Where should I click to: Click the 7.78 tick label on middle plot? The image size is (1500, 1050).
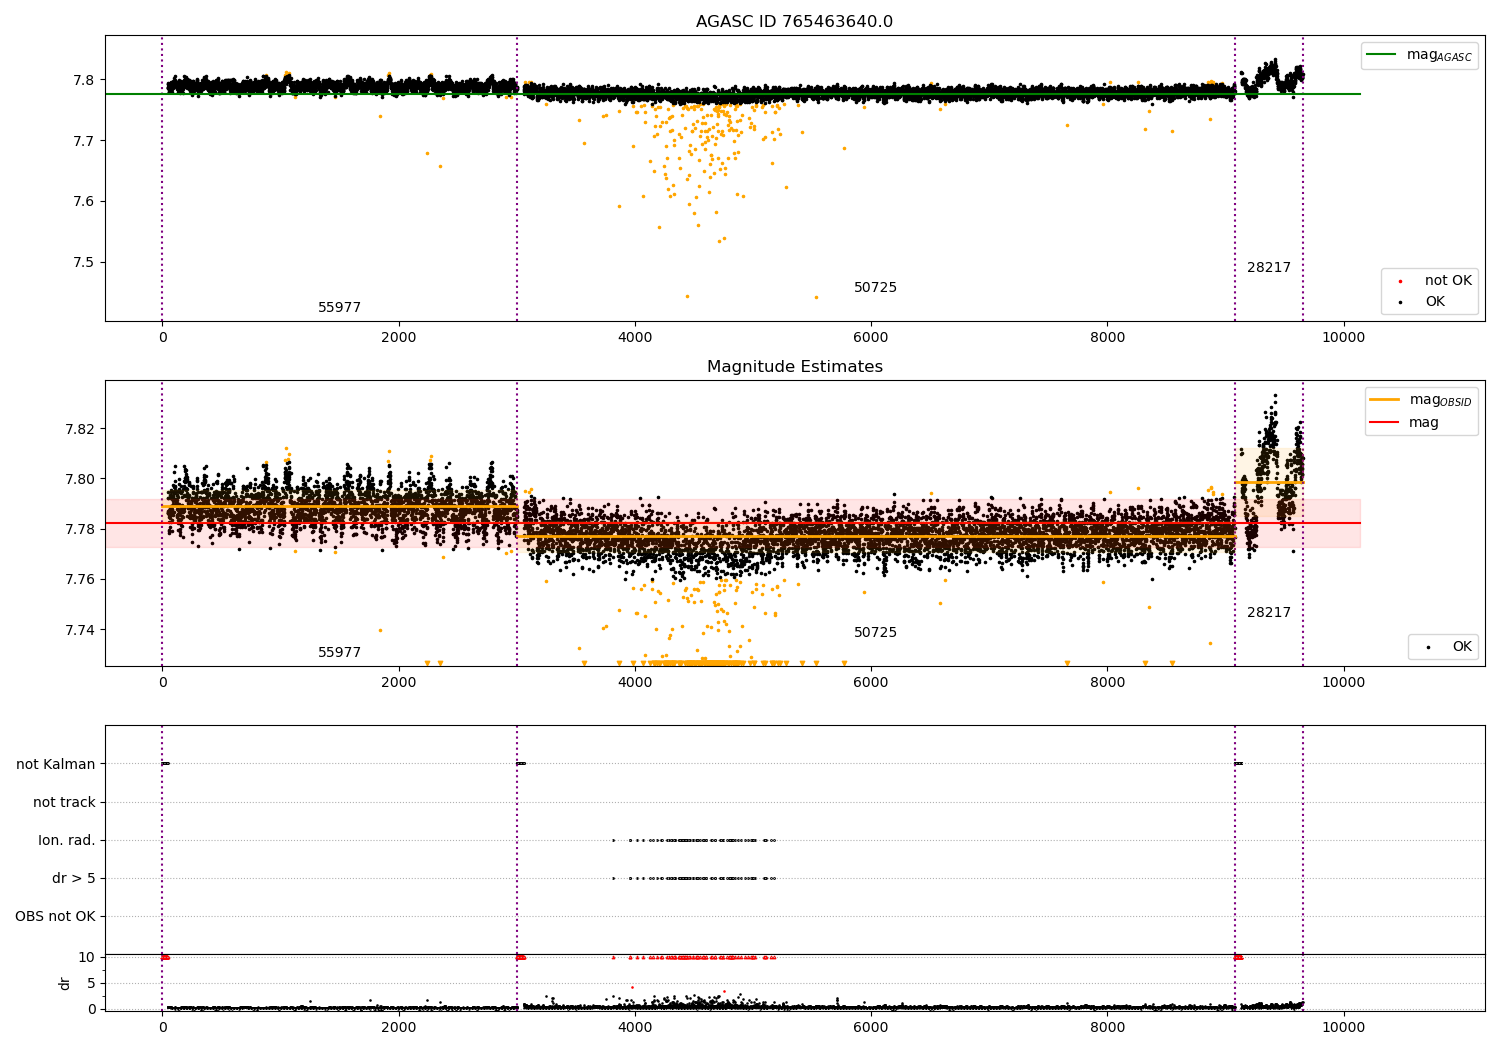(x=80, y=529)
